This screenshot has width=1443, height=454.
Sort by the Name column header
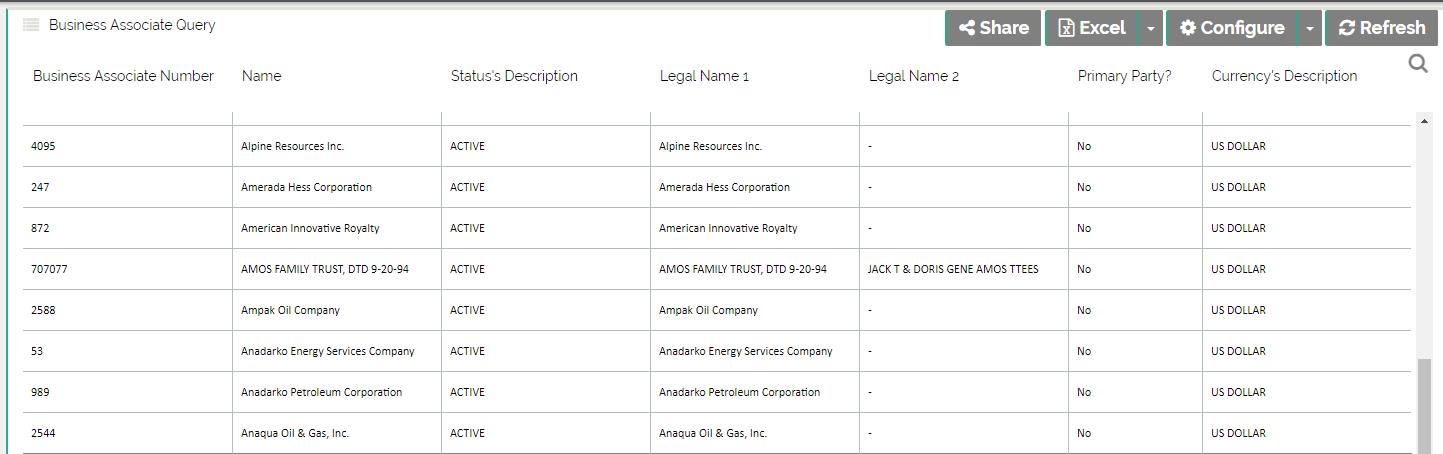[x=261, y=76]
